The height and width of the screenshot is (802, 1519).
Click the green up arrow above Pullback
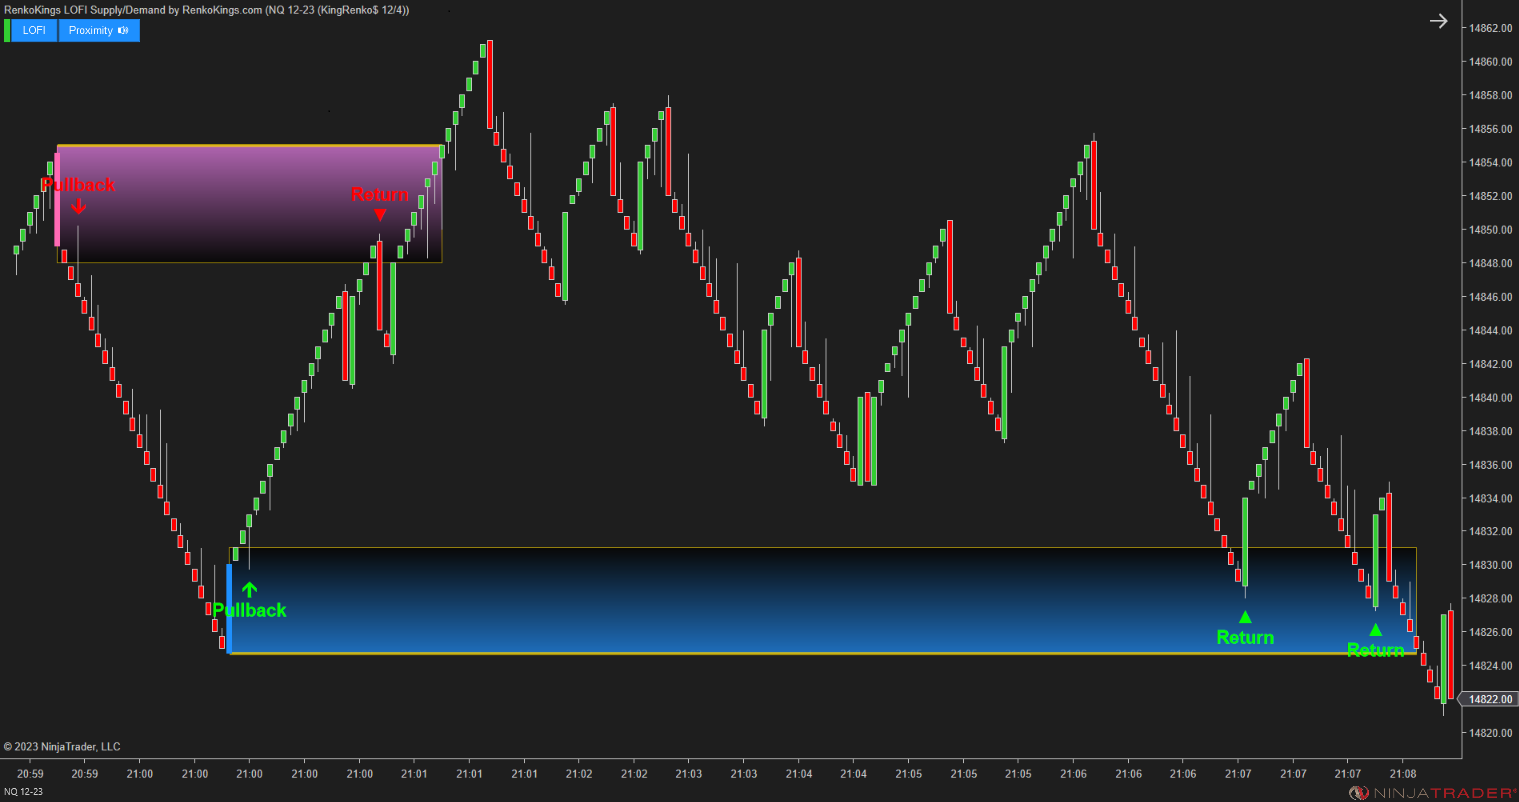250,588
